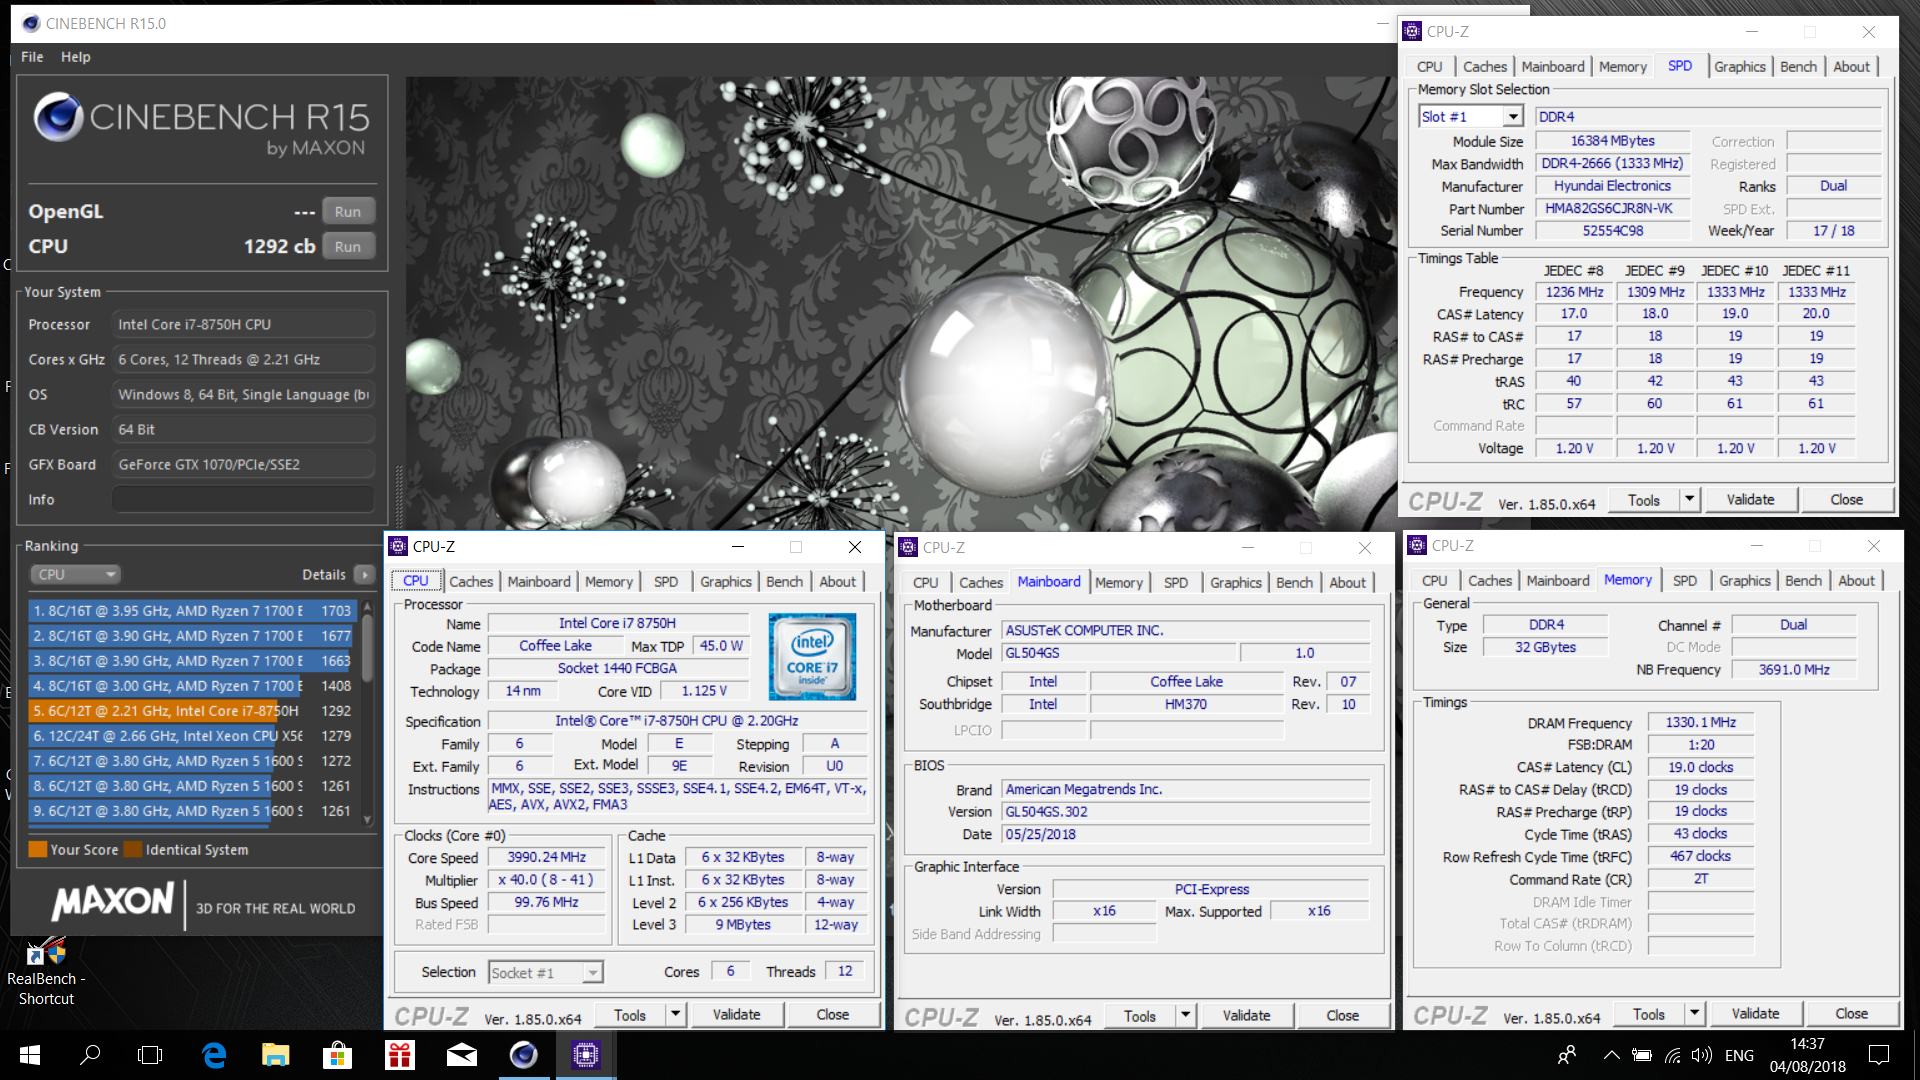Open Mainboard tab in Memory window

pyautogui.click(x=1557, y=580)
